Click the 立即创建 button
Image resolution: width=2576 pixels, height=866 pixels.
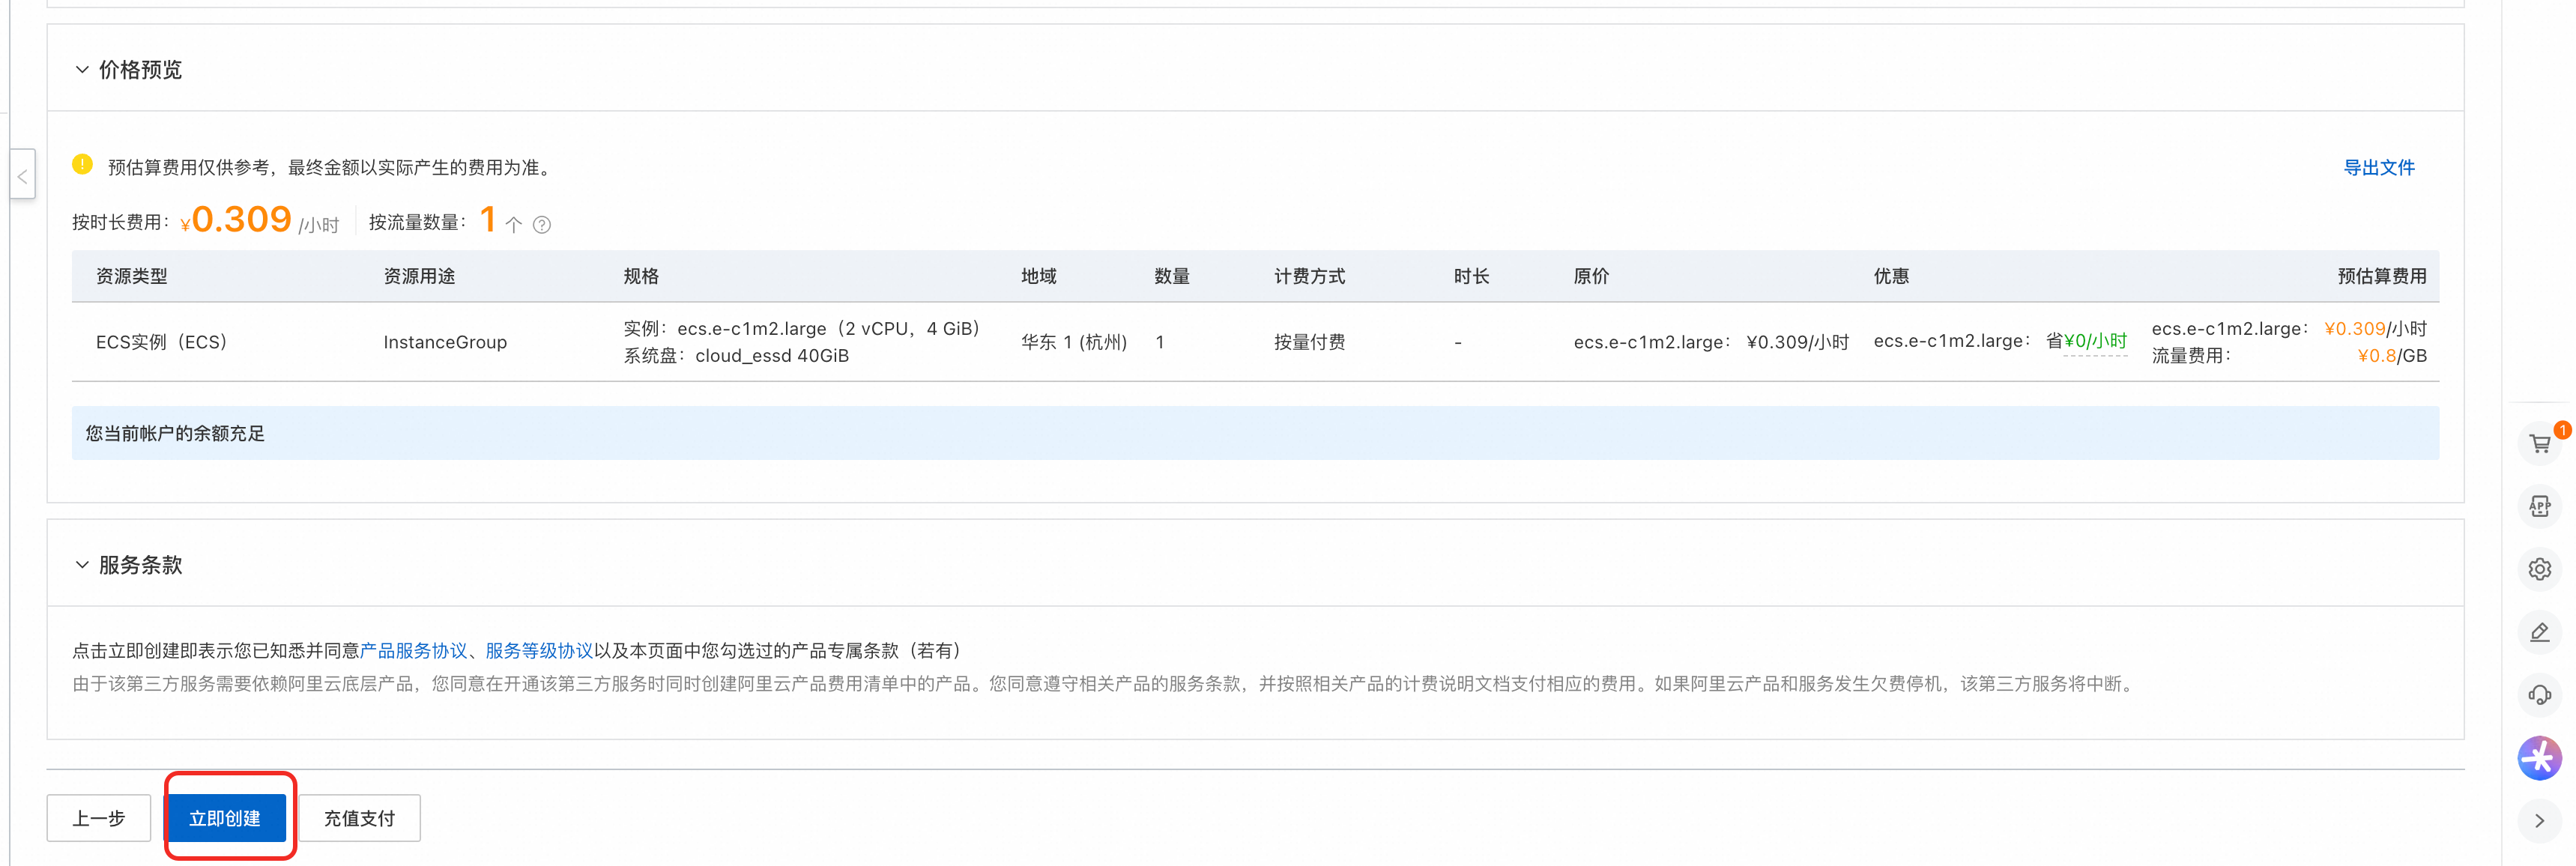226,818
